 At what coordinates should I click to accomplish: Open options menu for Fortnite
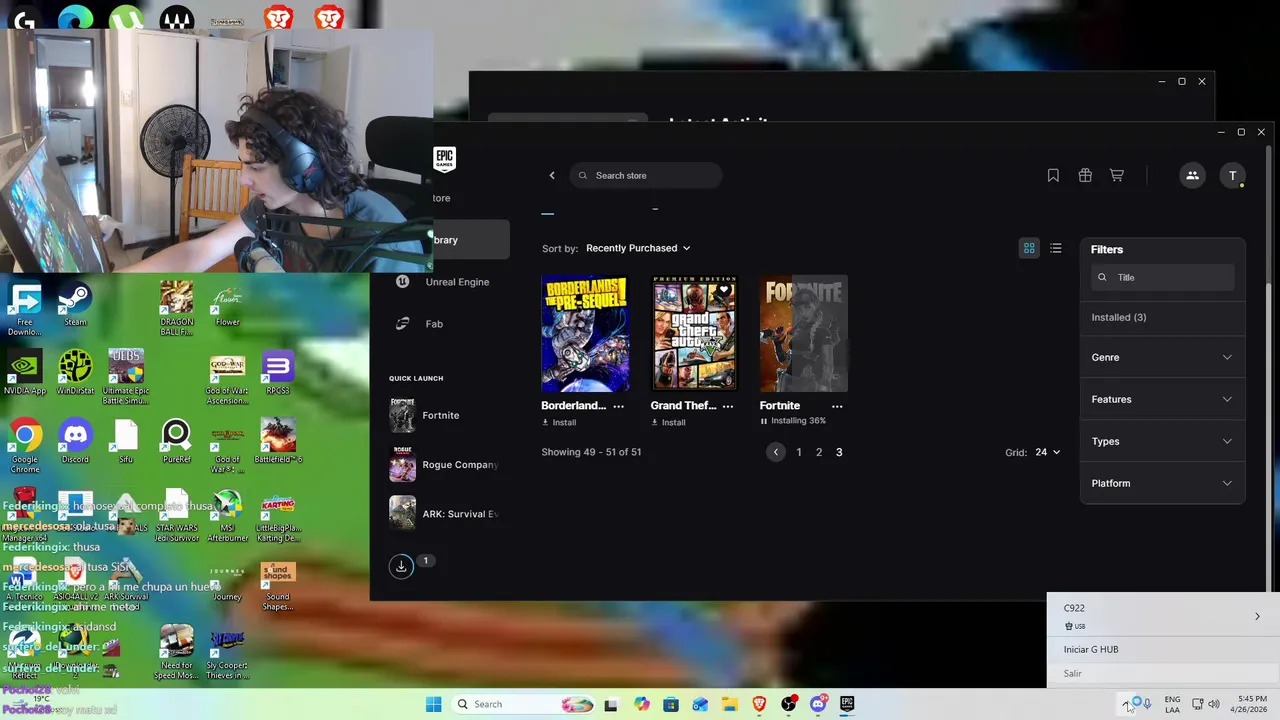pyautogui.click(x=837, y=406)
